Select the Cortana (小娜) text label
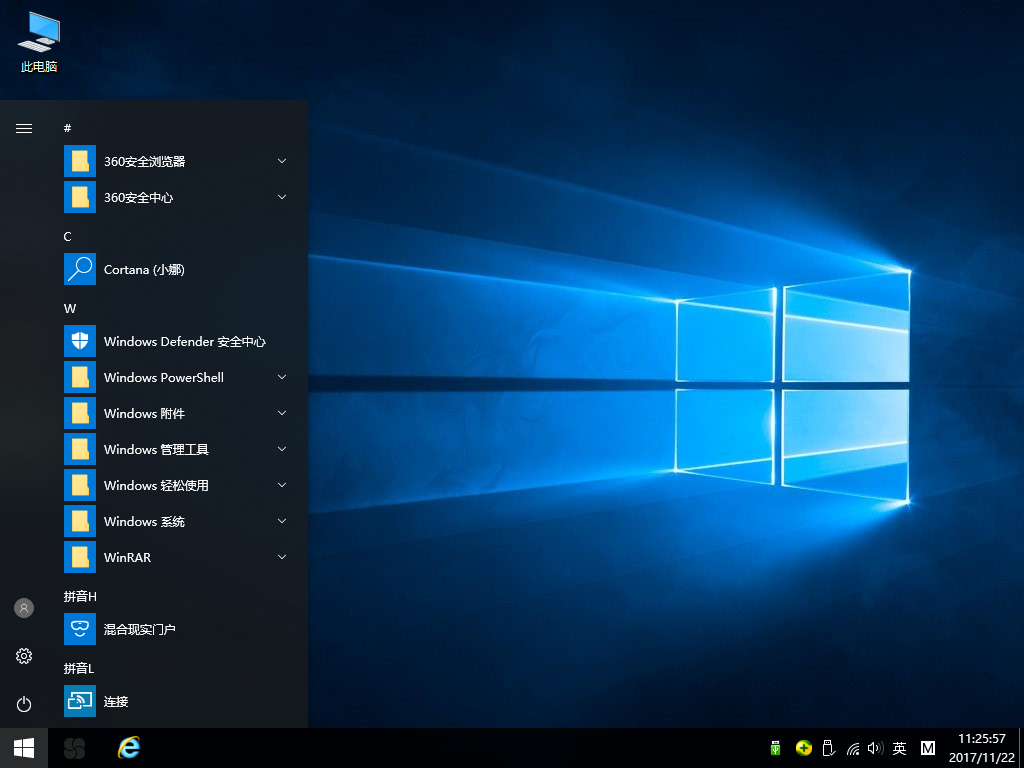Screen dimensions: 1024x768 click(144, 270)
